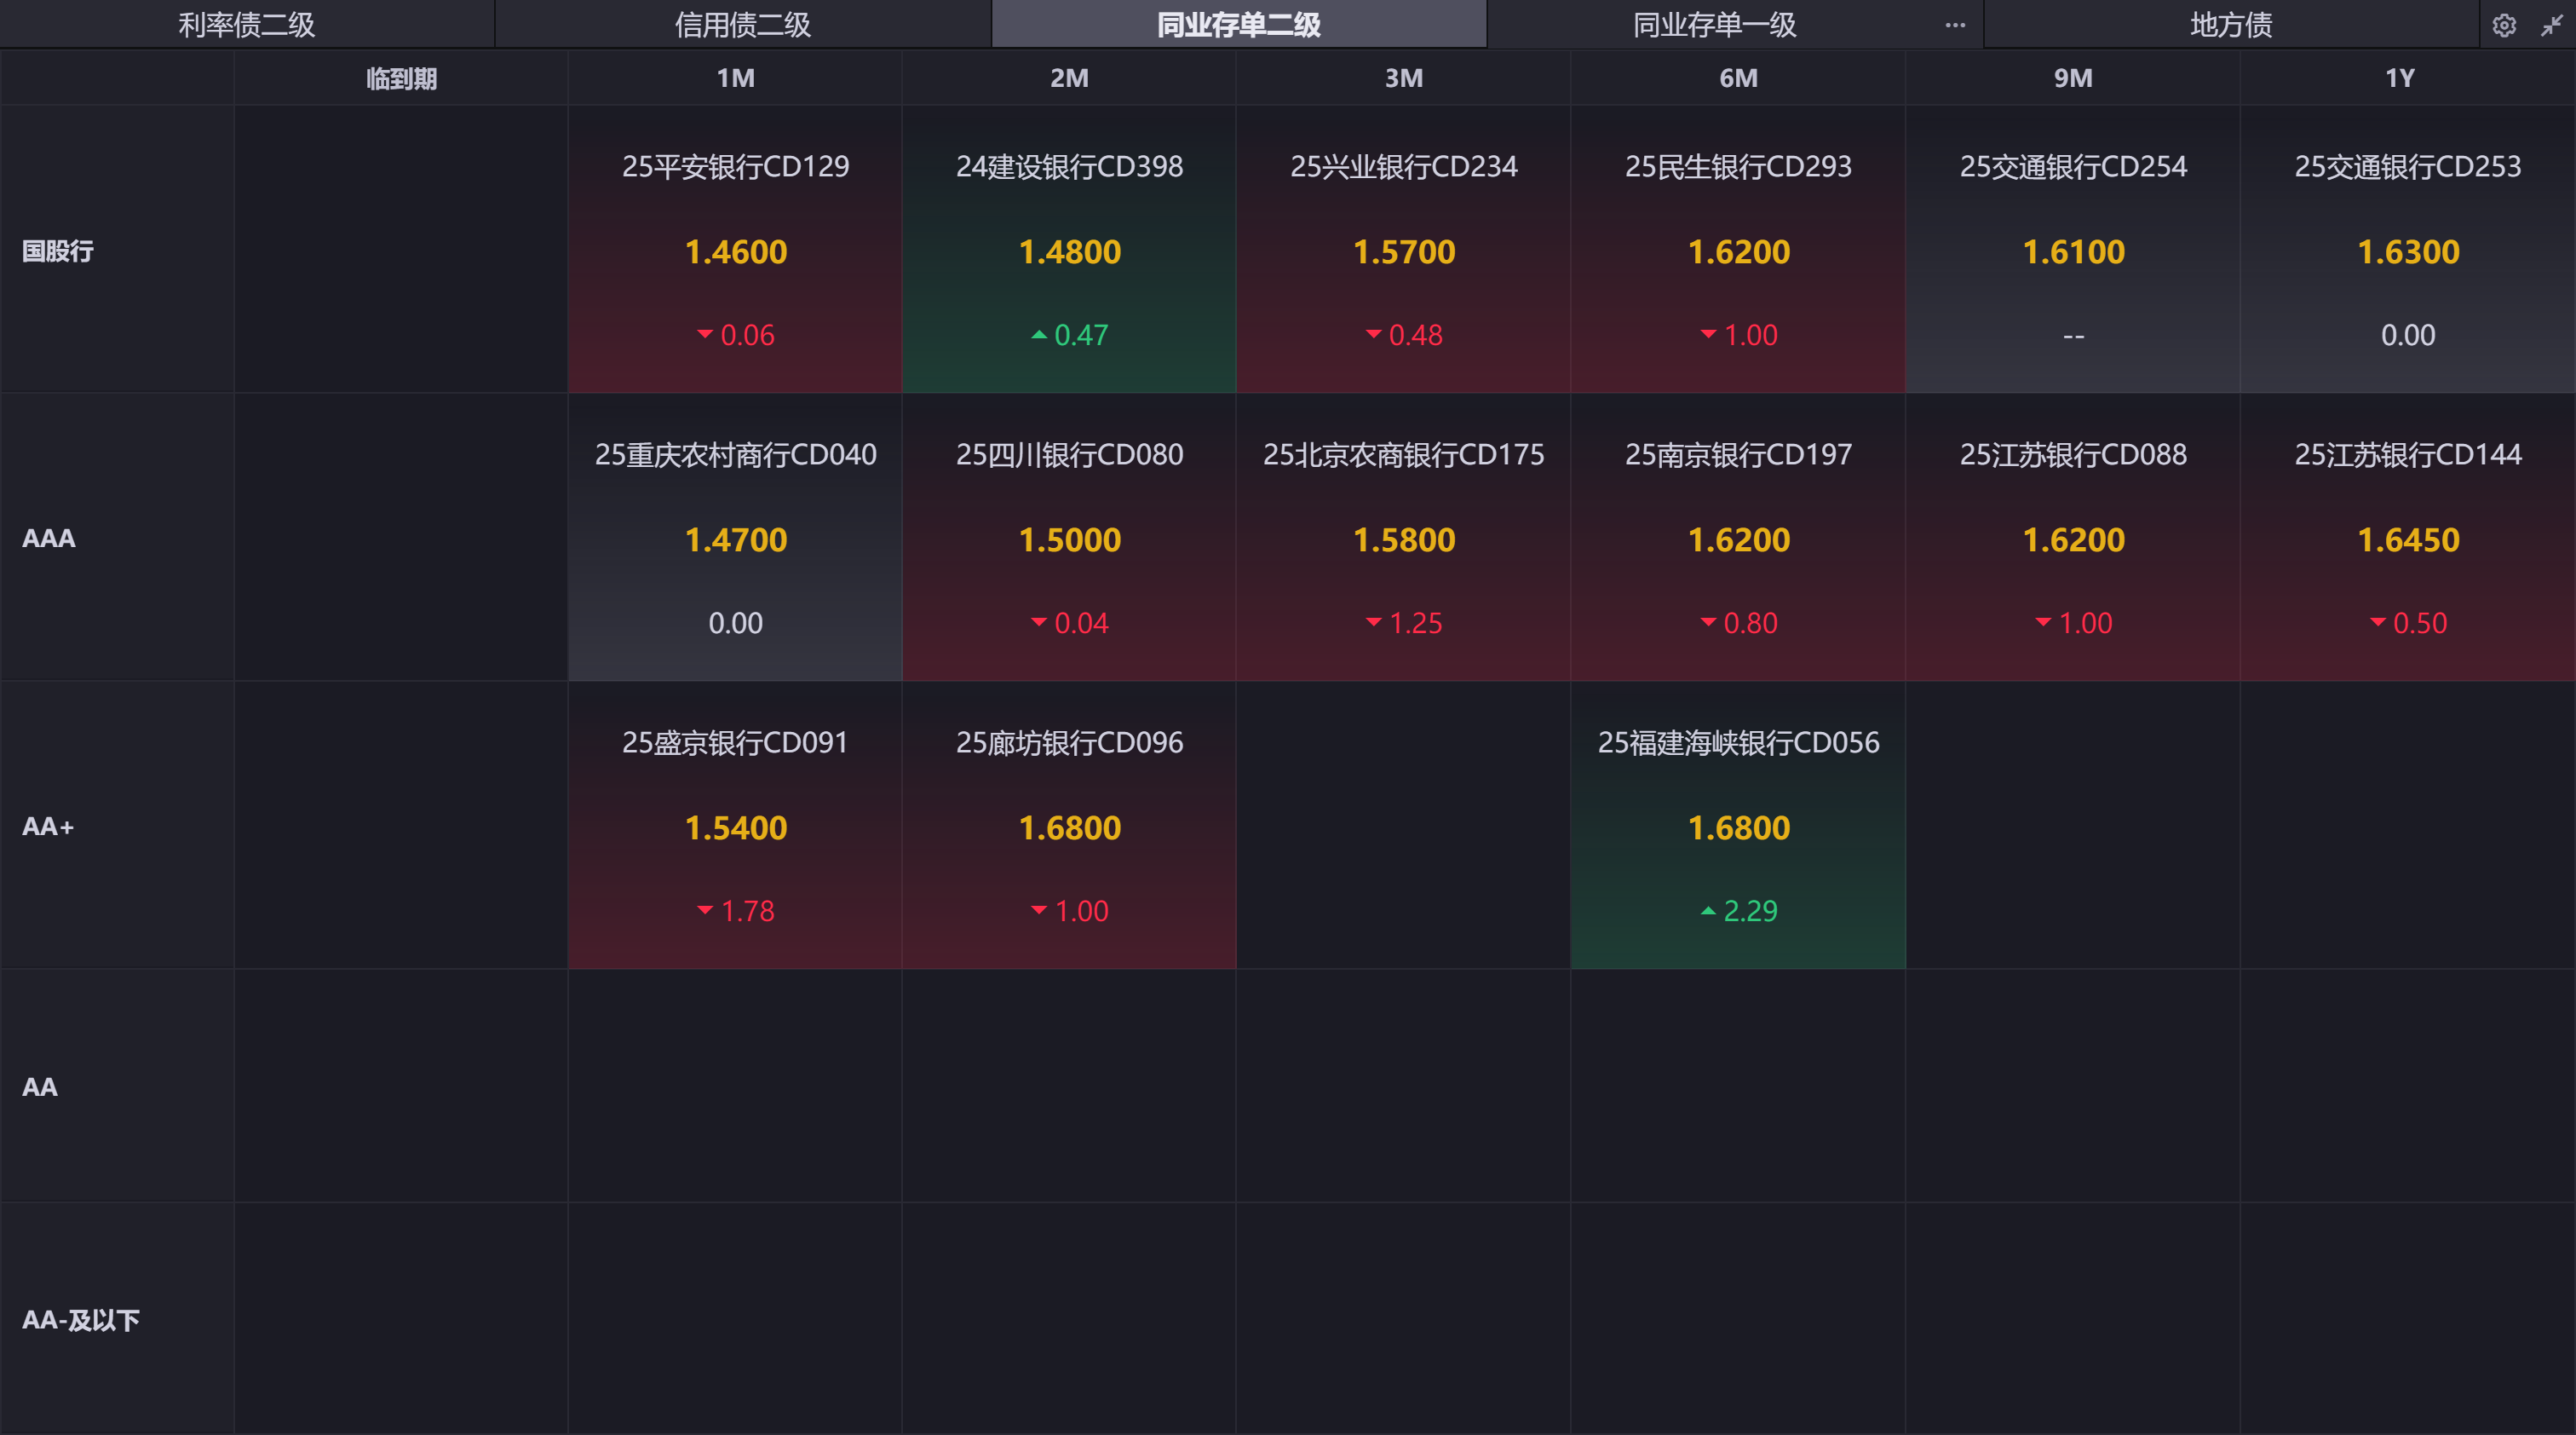Open the 25交通银行CD254 bond cell
This screenshot has width=2576, height=1435.
pyautogui.click(x=2072, y=250)
